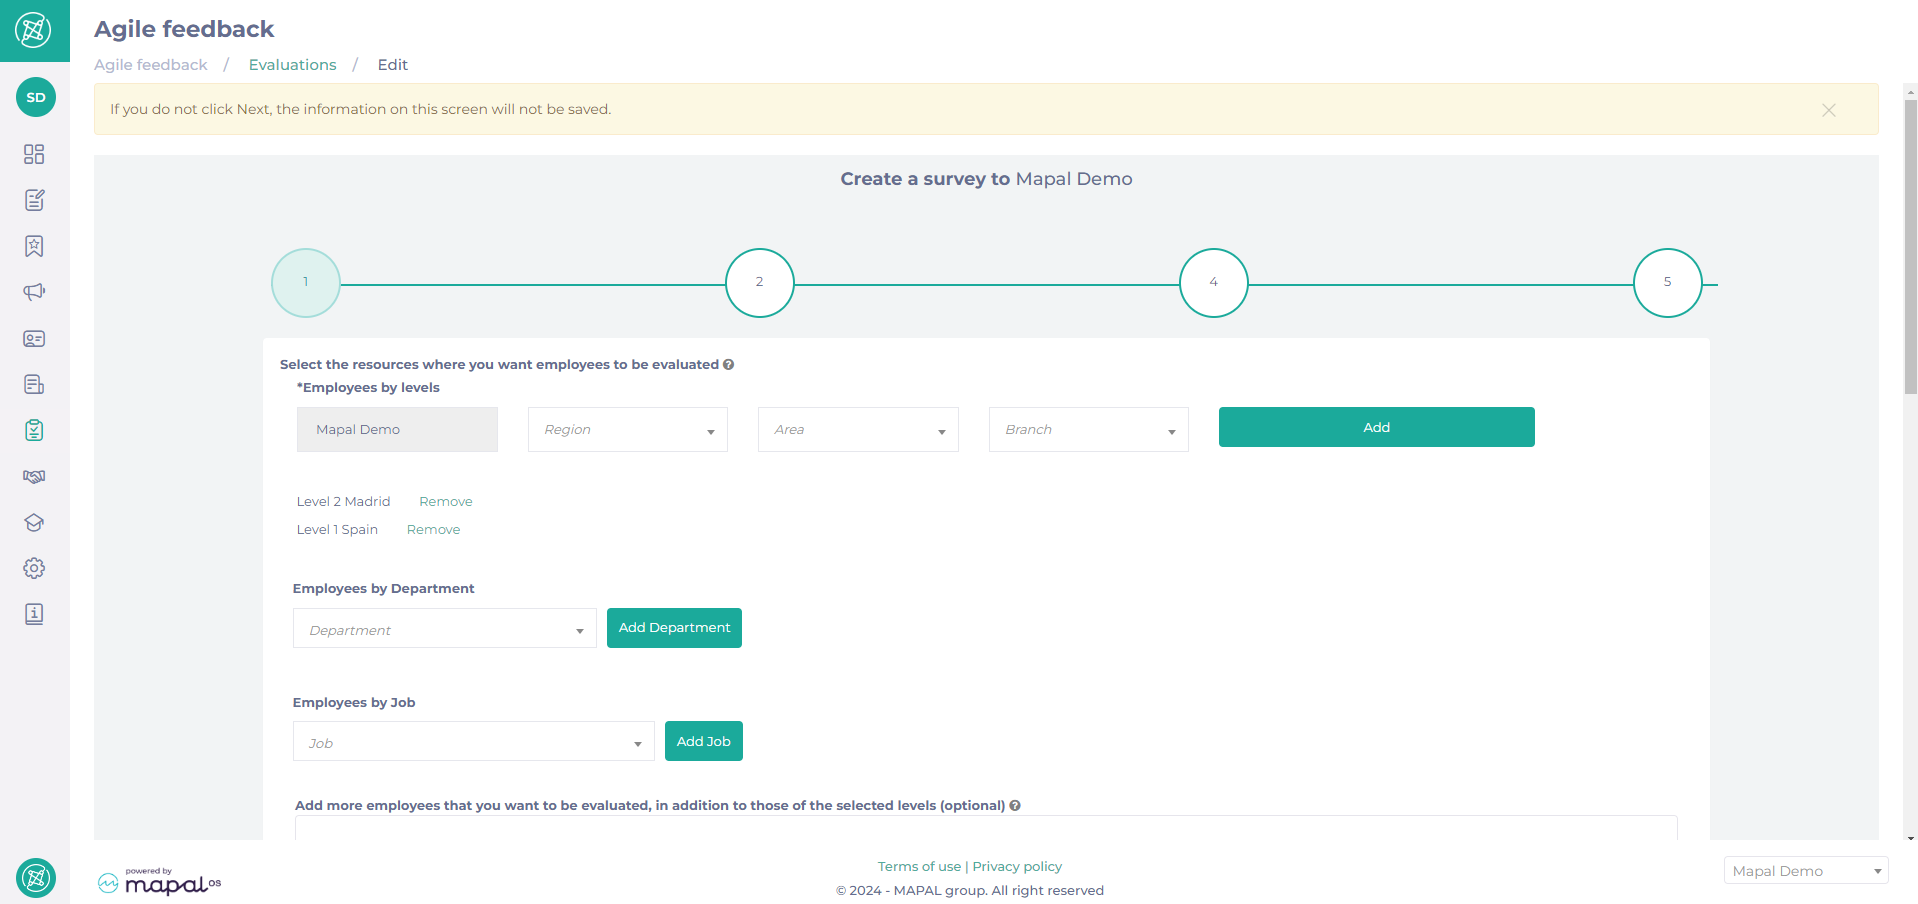
Task: Click the Level 2 Madrid text
Action: [344, 502]
